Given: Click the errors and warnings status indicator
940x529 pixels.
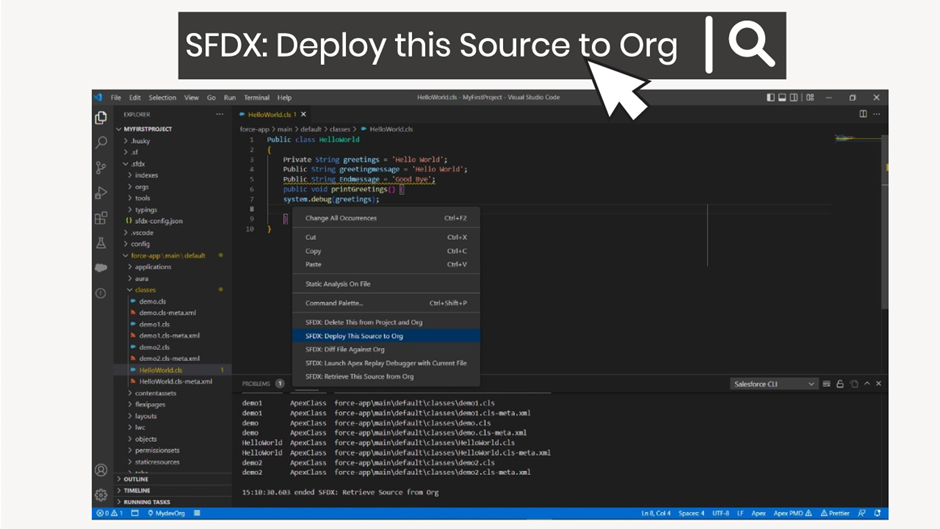Looking at the screenshot, I should click(x=110, y=513).
